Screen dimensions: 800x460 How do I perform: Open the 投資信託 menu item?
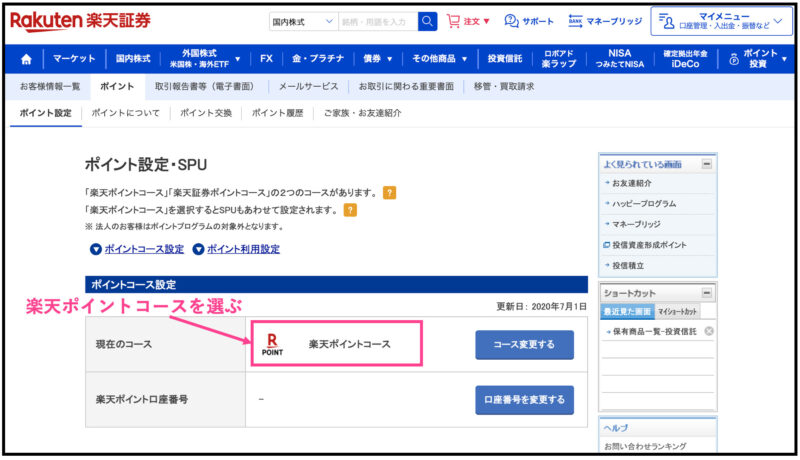pyautogui.click(x=505, y=59)
